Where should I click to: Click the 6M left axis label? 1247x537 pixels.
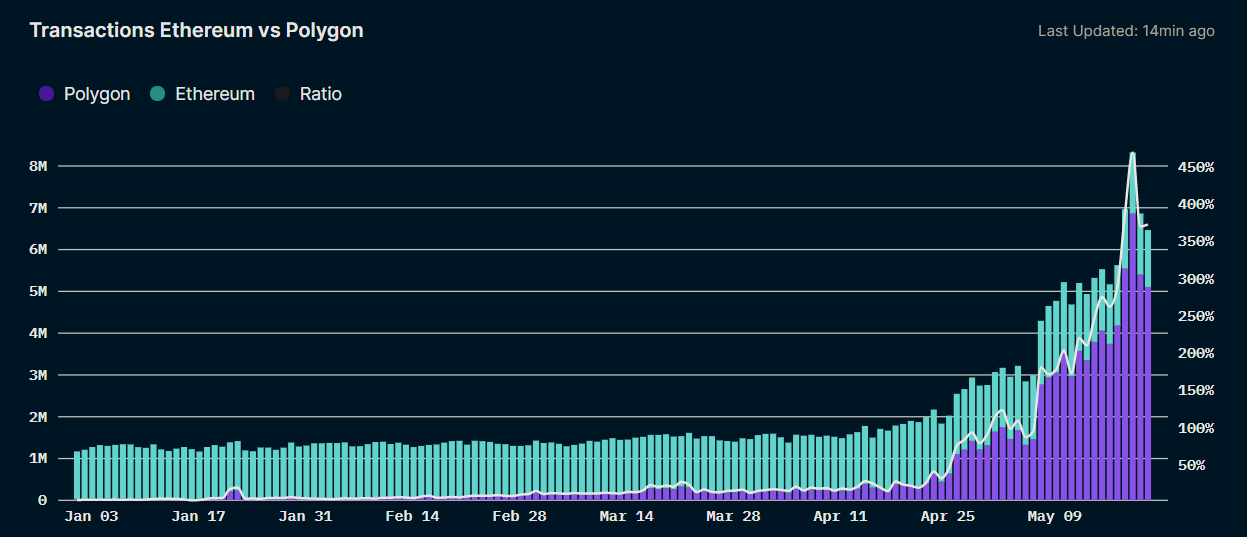[x=38, y=250]
